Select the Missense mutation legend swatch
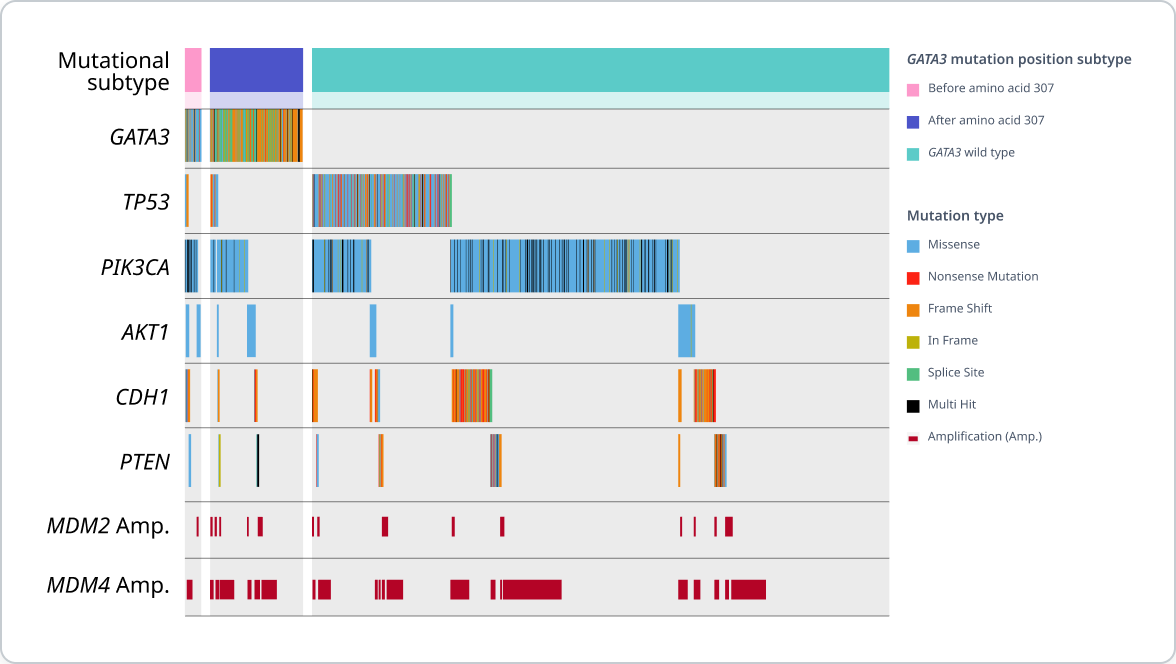The height and width of the screenshot is (664, 1176). (x=912, y=244)
